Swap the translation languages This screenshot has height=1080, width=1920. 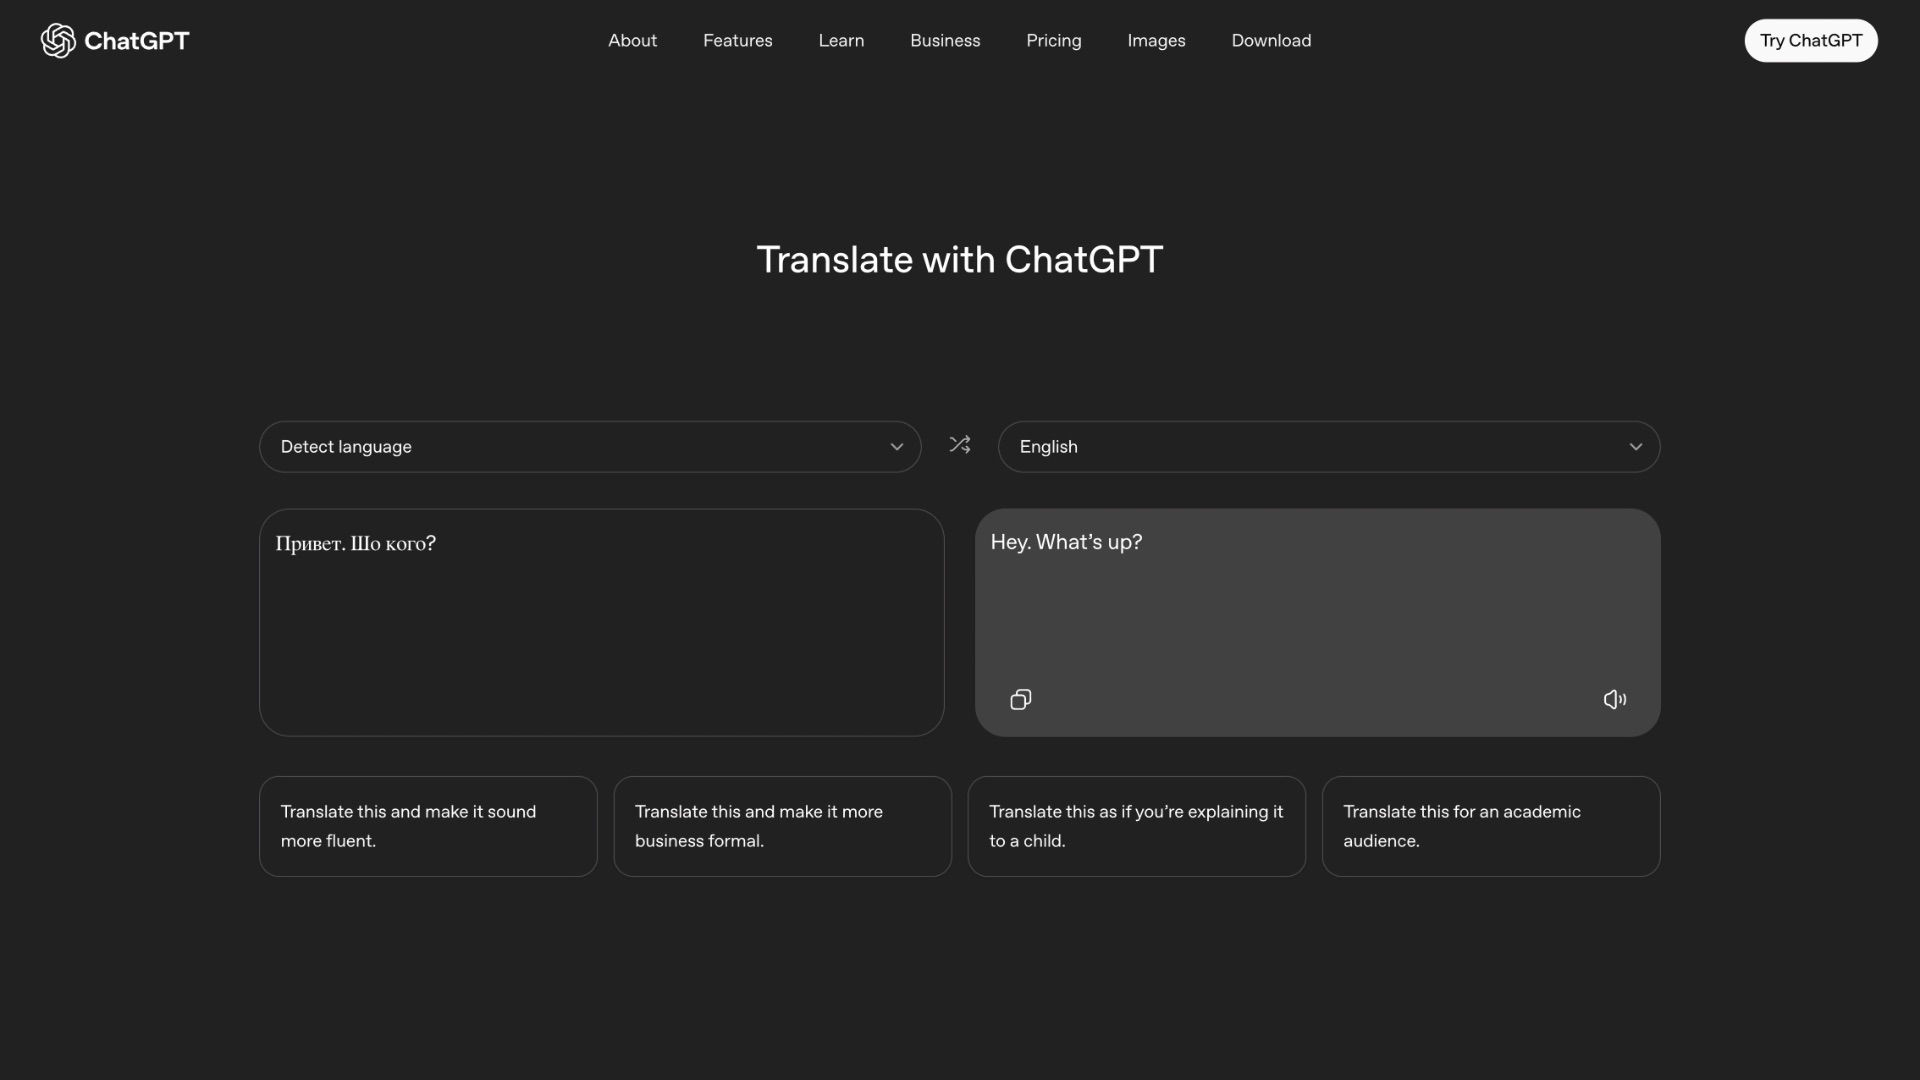[x=959, y=444]
